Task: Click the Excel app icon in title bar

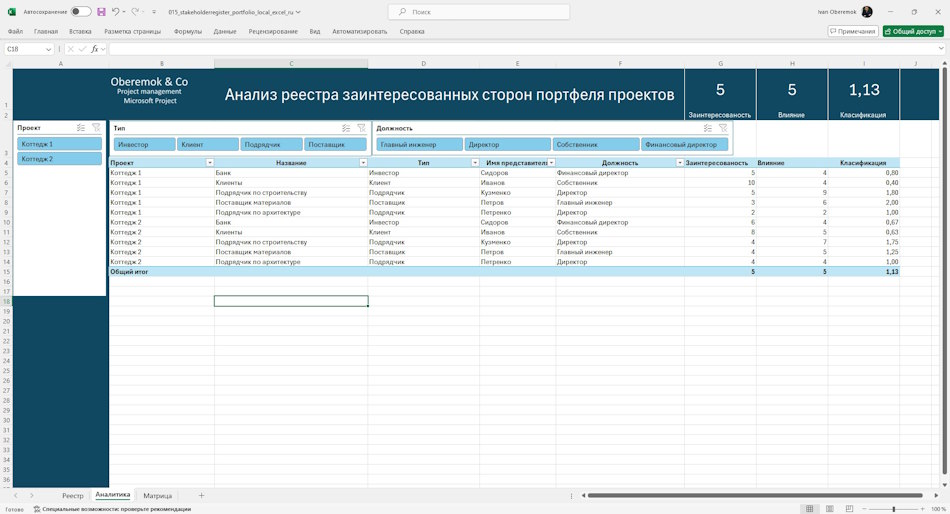Action: (12, 12)
